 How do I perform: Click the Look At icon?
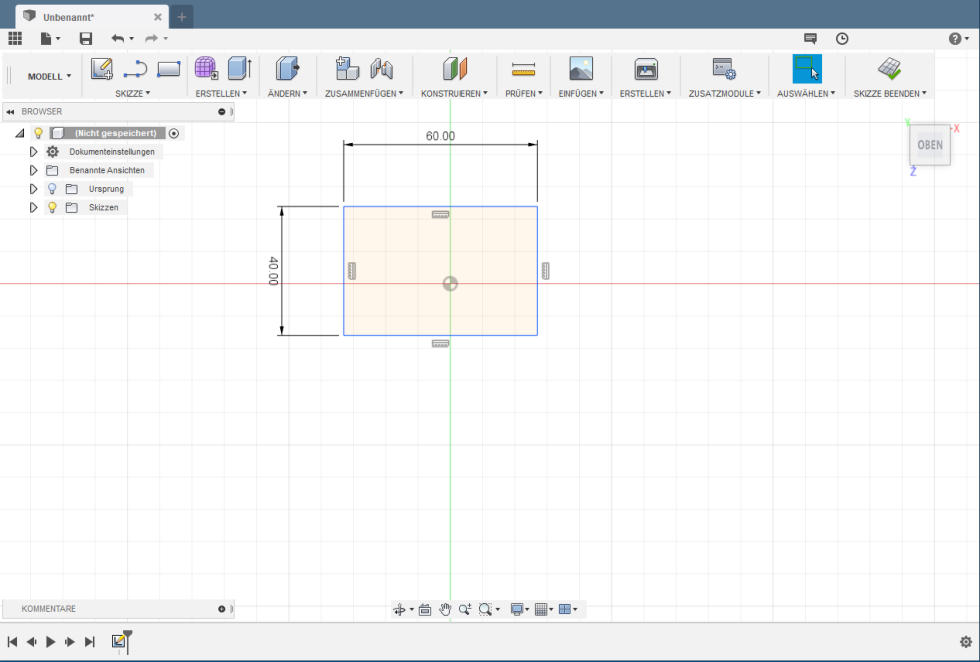pos(425,609)
